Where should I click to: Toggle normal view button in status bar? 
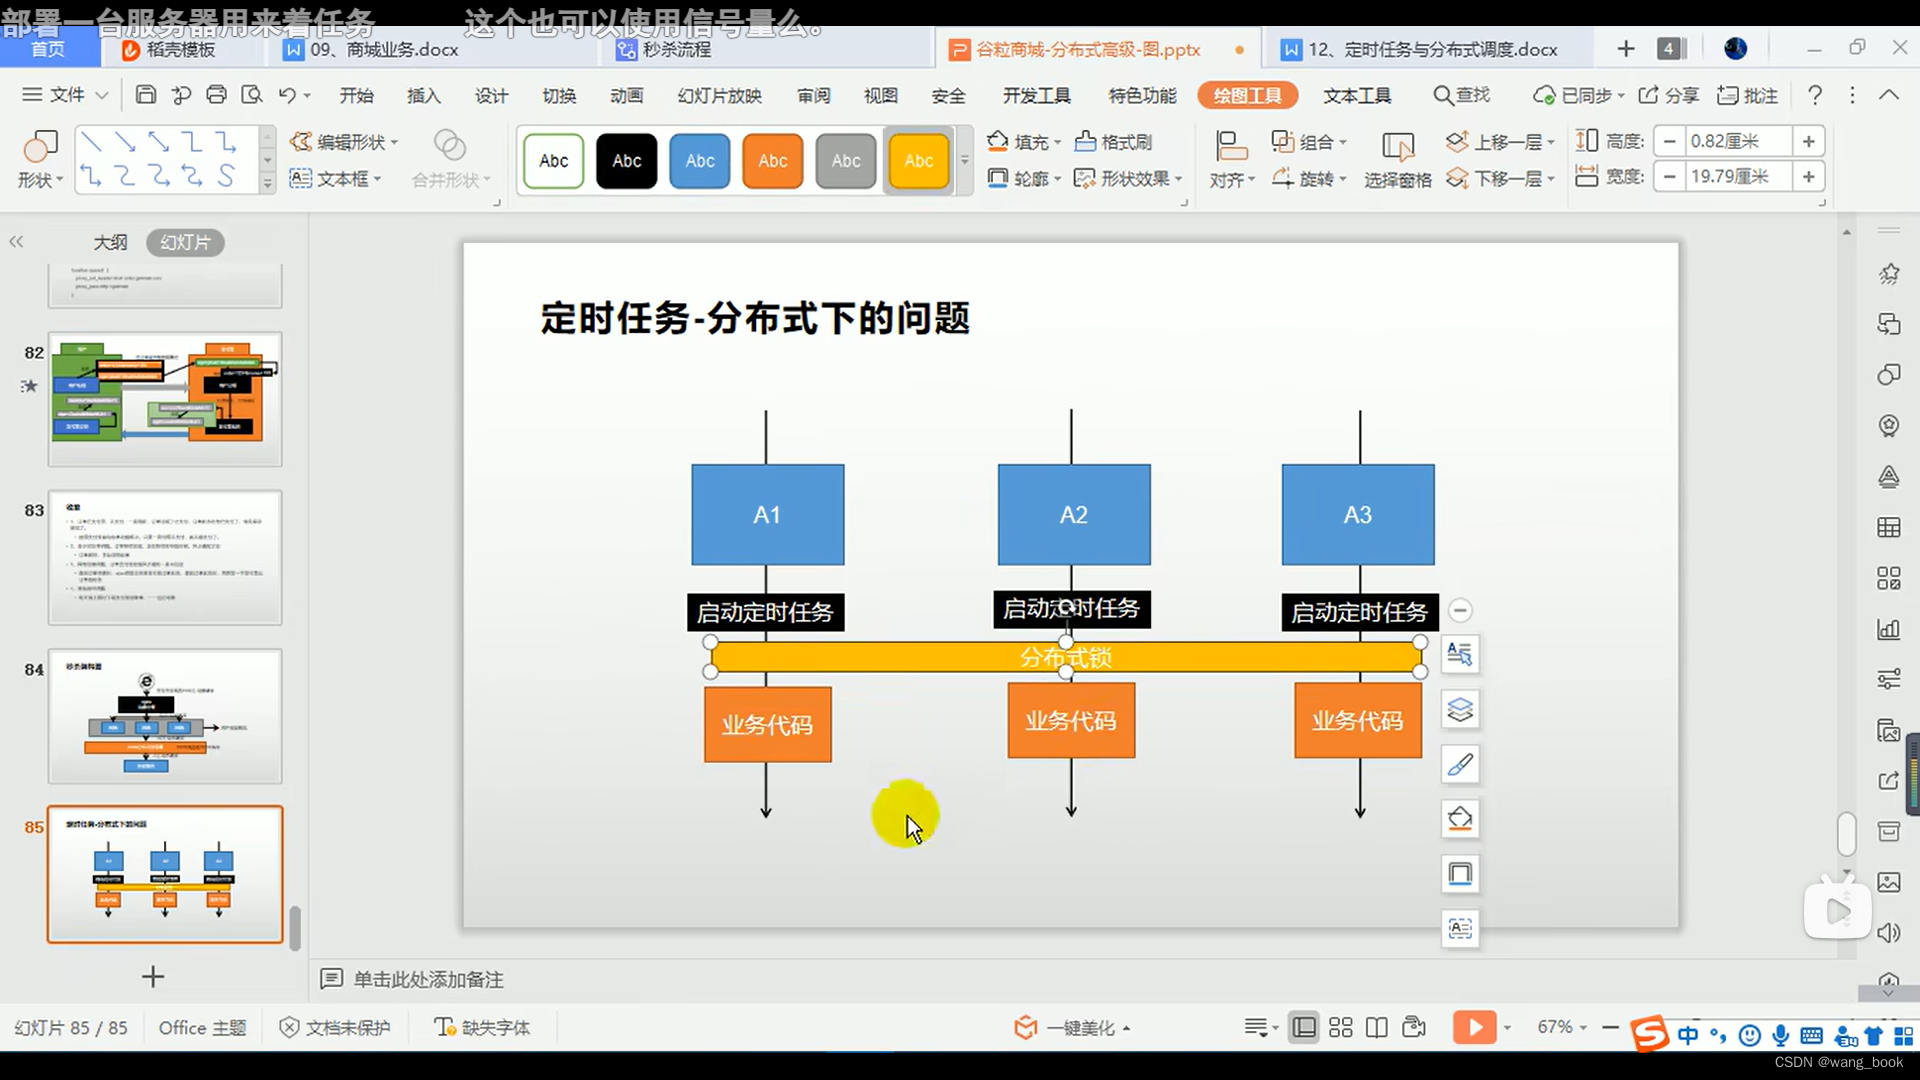point(1303,1027)
